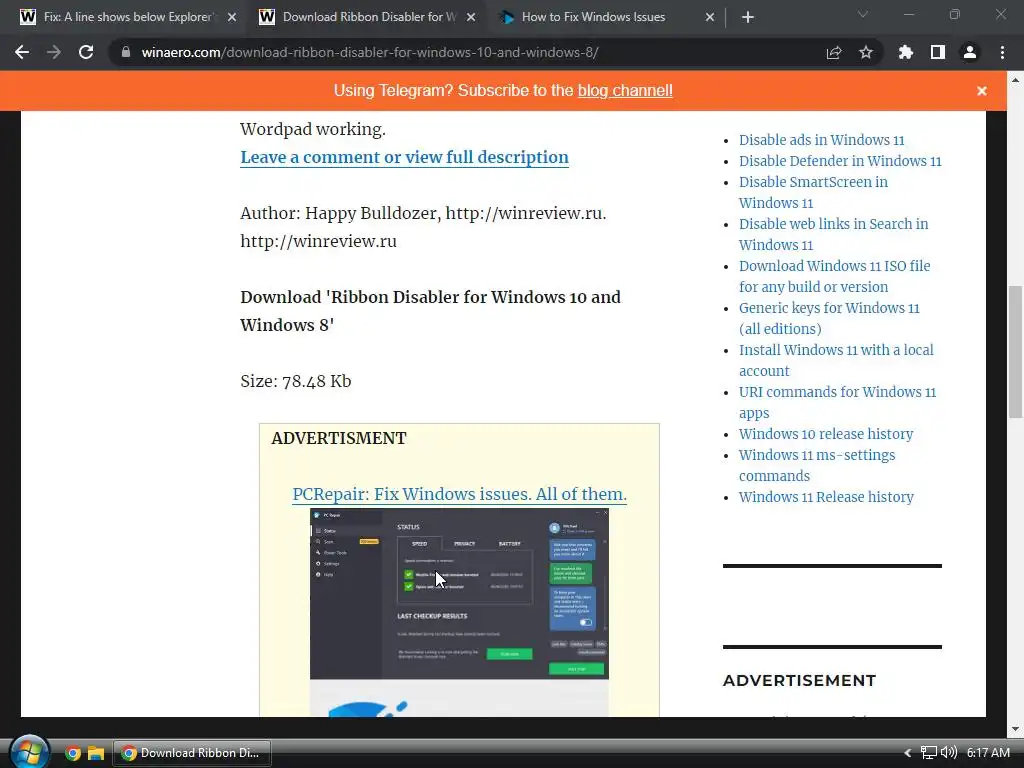
Task: Open Windows 11 Release history link
Action: coord(826,497)
